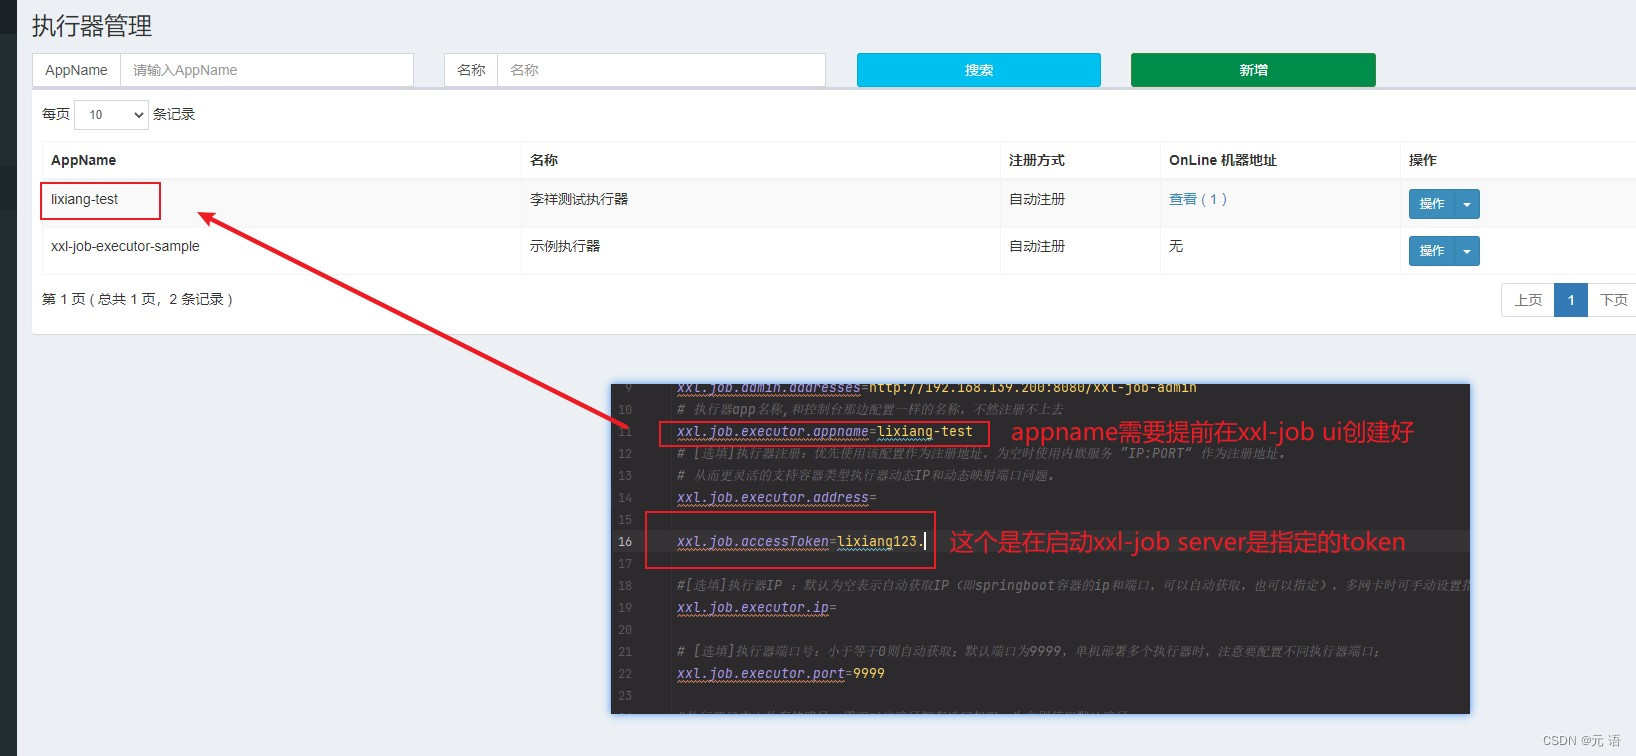Image resolution: width=1636 pixels, height=756 pixels.
Task: Click the xxl.job.executor.appname line in the code
Action: [824, 432]
